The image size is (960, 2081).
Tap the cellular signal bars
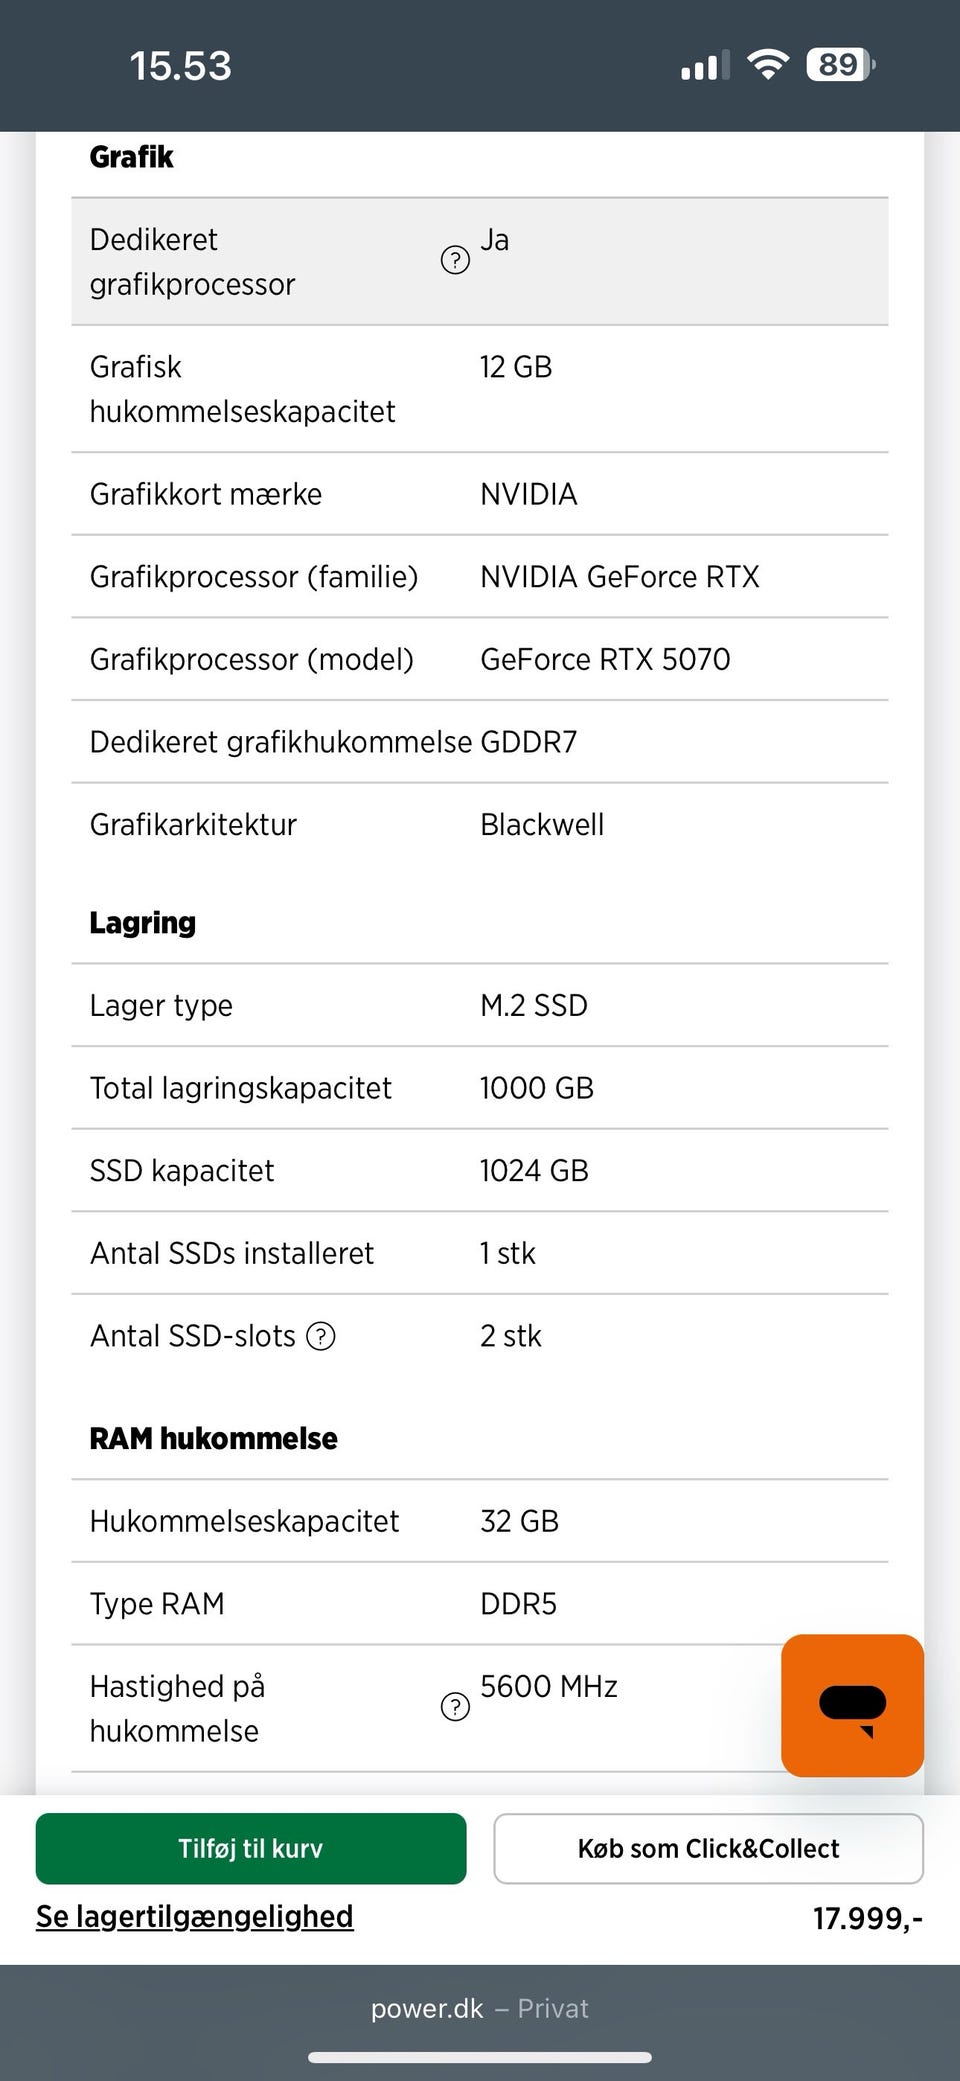click(705, 66)
